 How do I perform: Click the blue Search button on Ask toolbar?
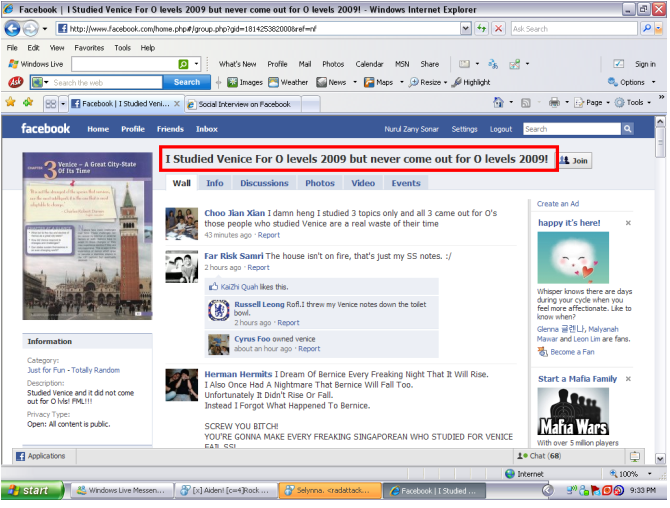pyautogui.click(x=187, y=82)
